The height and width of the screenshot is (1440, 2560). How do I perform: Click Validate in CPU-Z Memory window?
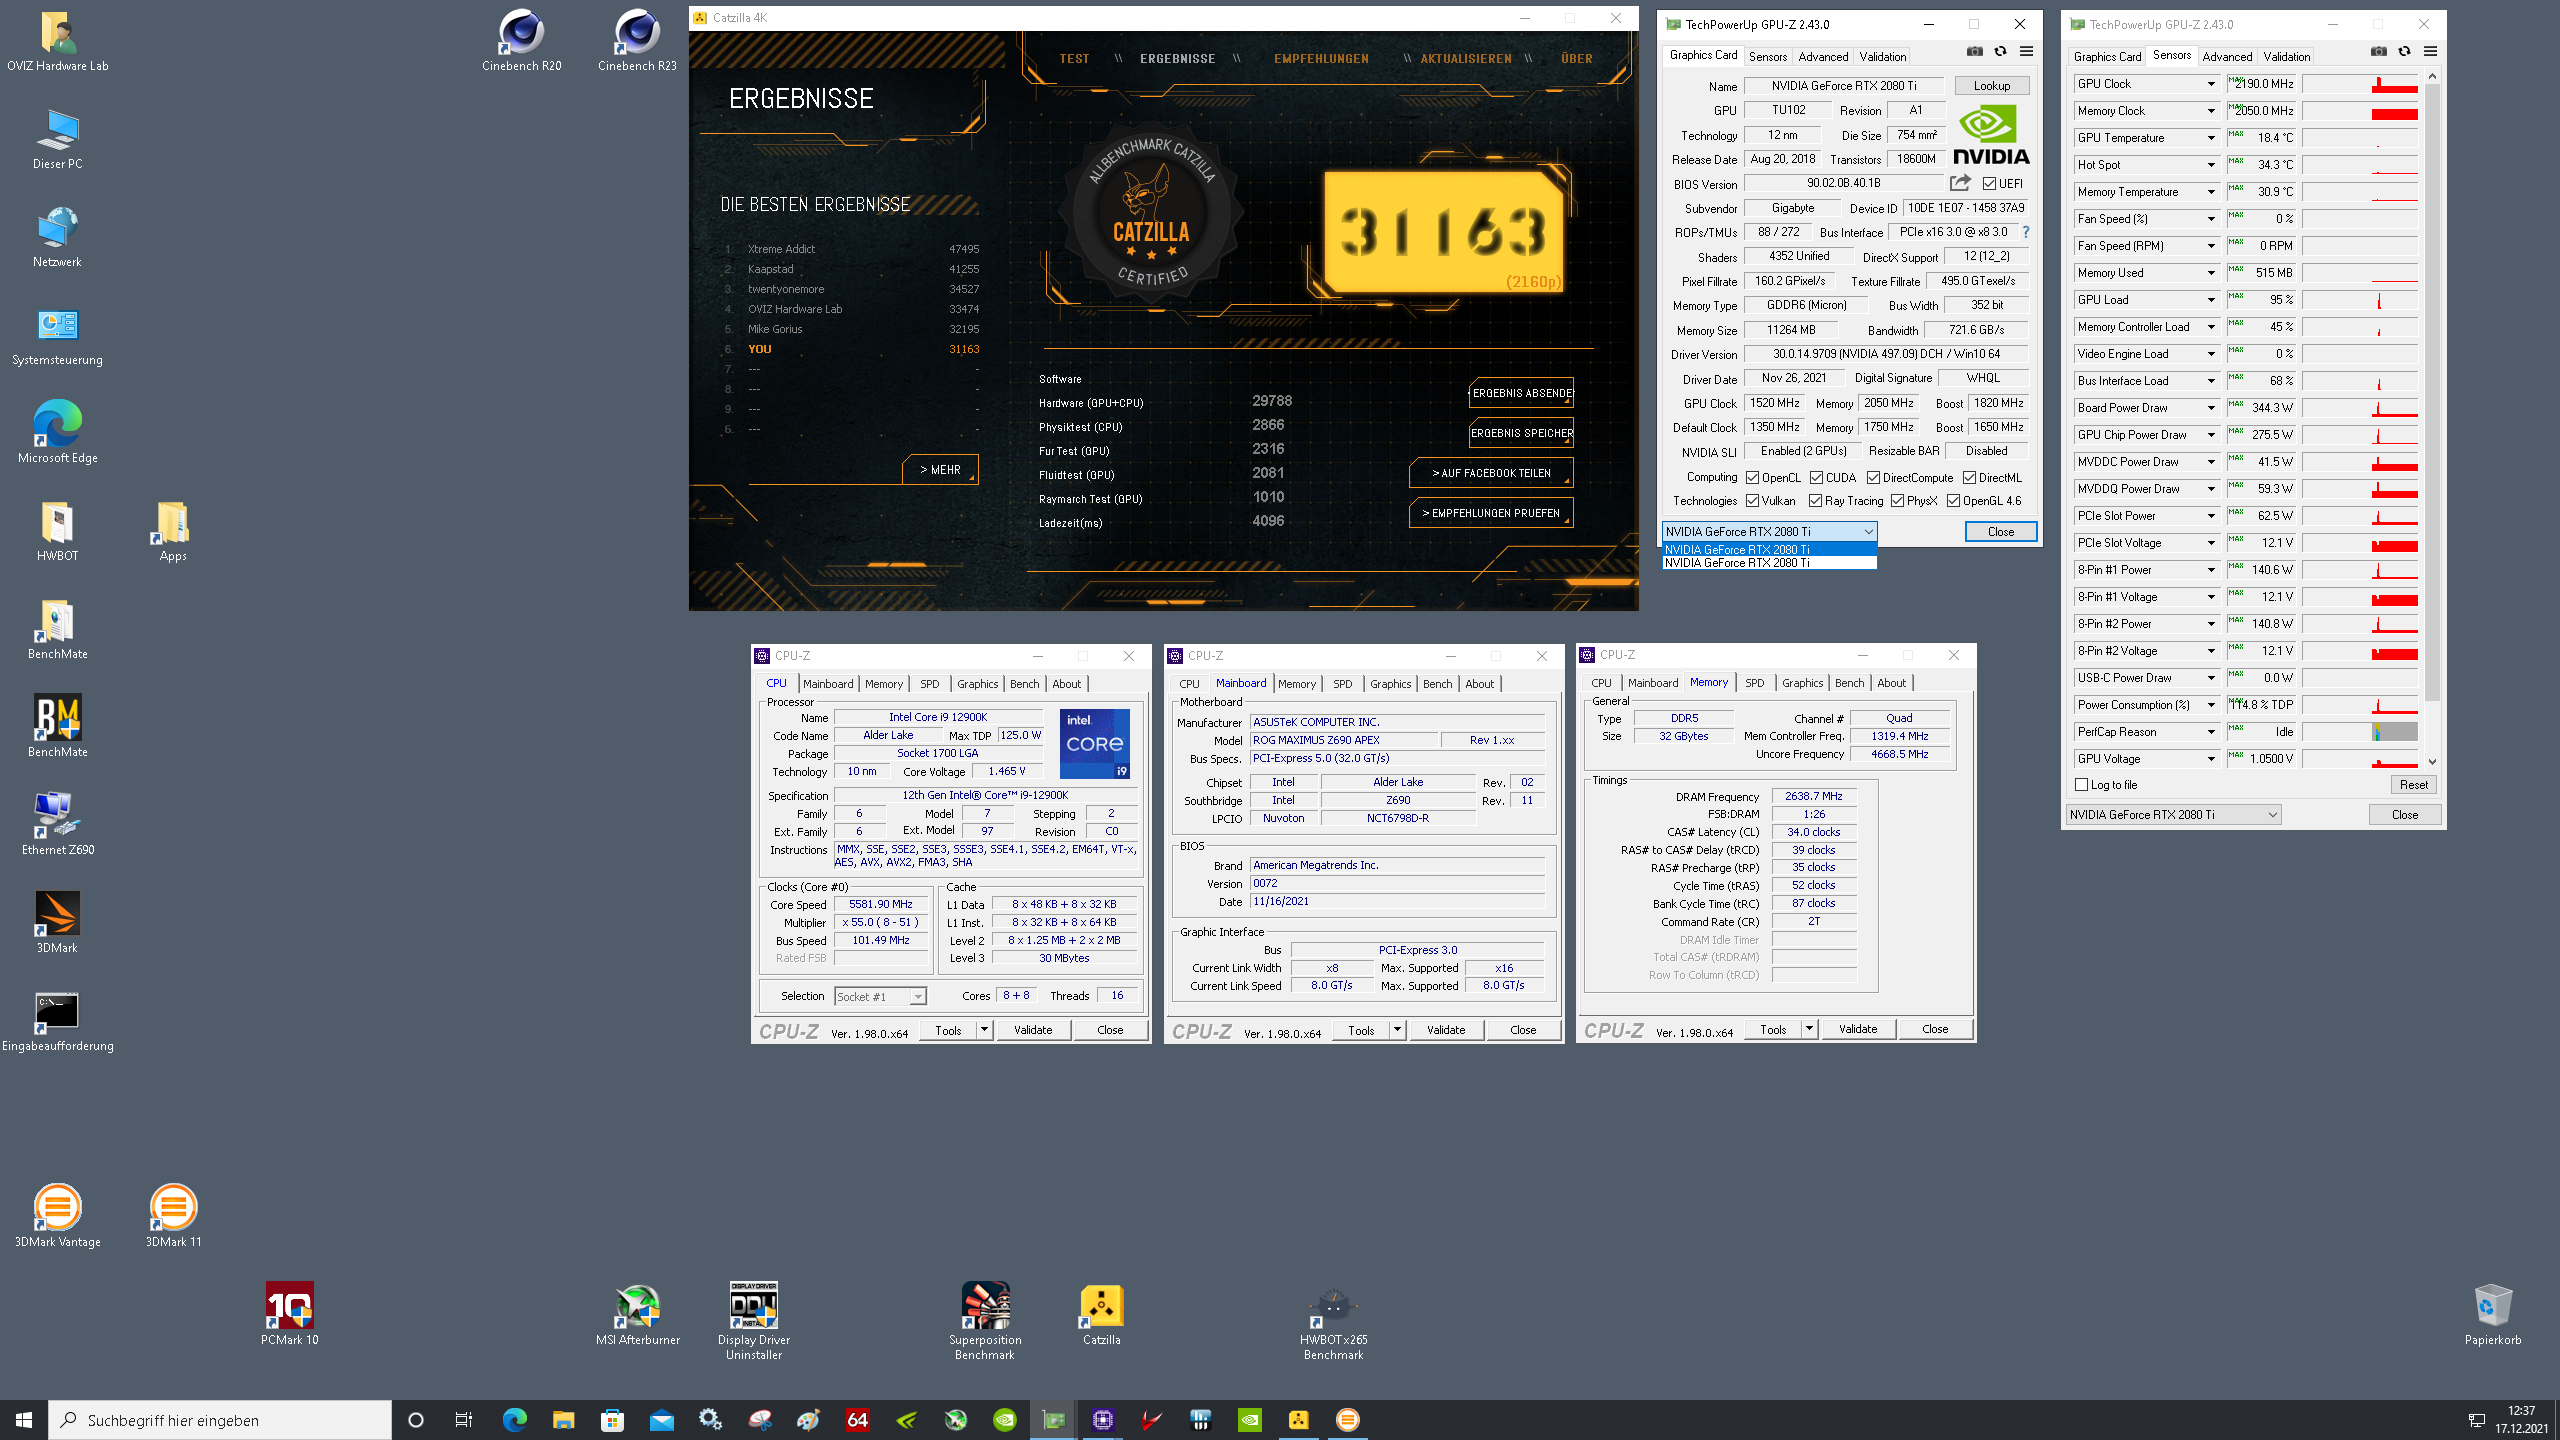coord(1857,1029)
